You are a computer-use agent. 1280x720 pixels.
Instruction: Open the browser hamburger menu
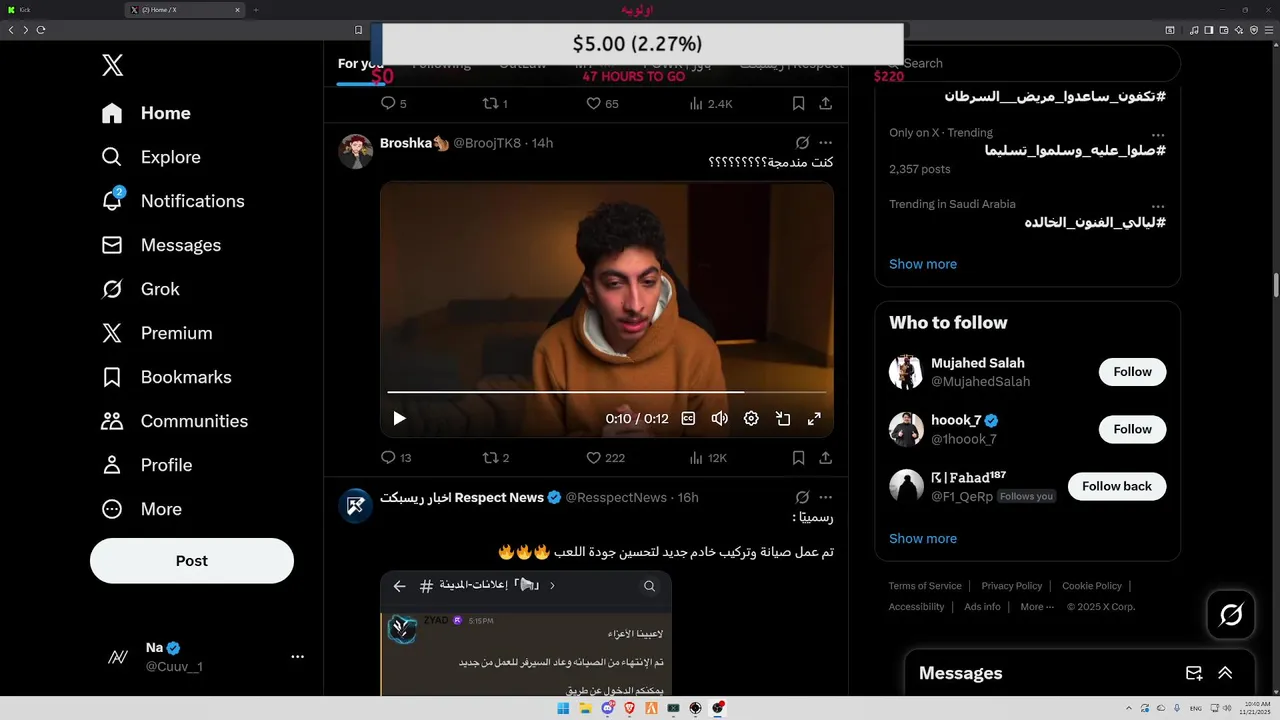pos(1269,30)
